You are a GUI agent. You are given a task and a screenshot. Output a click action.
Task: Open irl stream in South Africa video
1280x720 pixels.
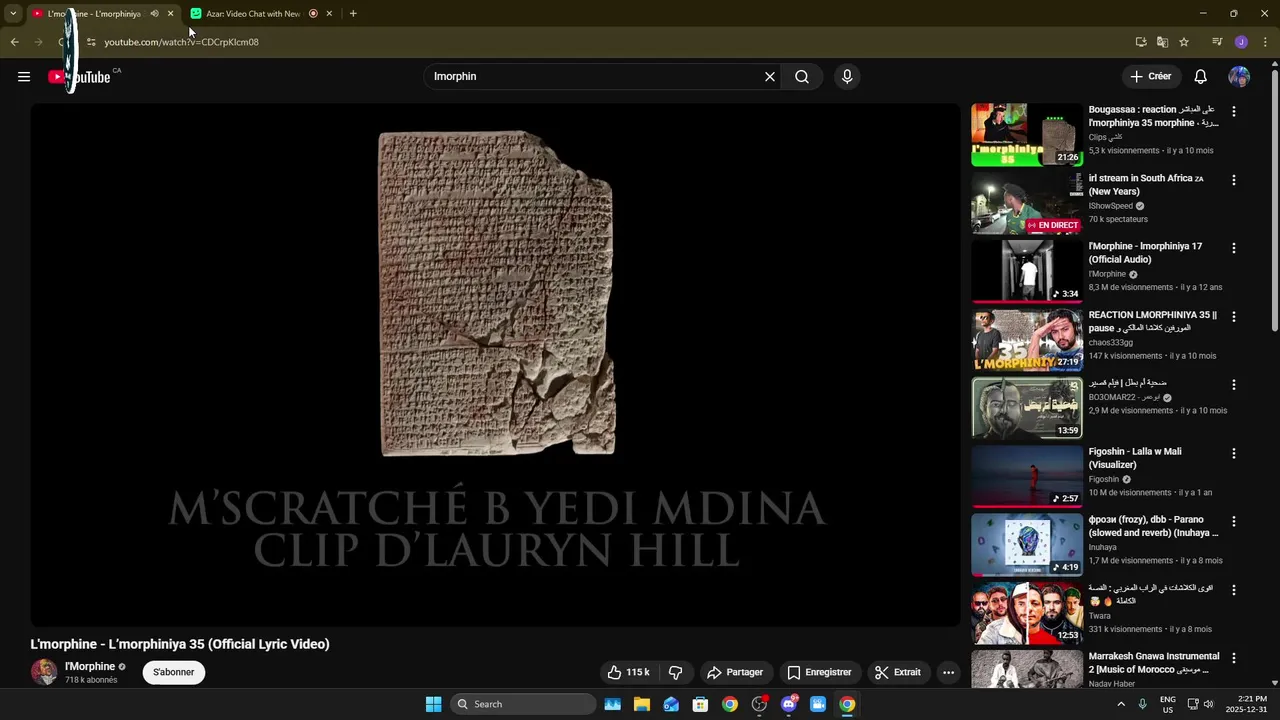(1027, 203)
